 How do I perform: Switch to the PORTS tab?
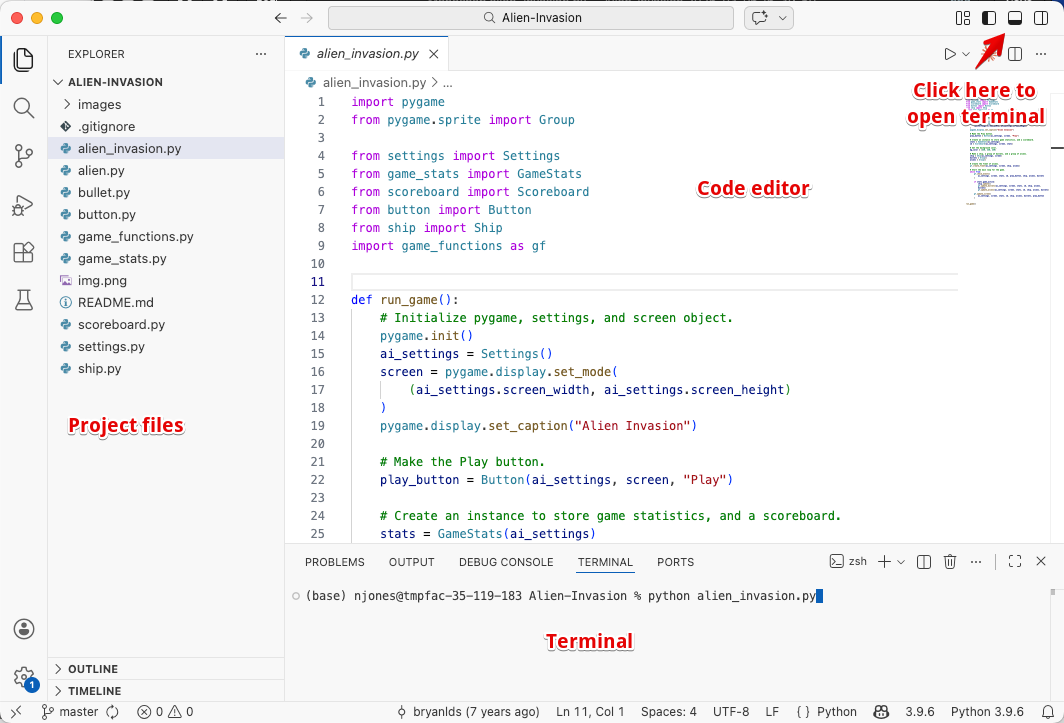point(675,562)
